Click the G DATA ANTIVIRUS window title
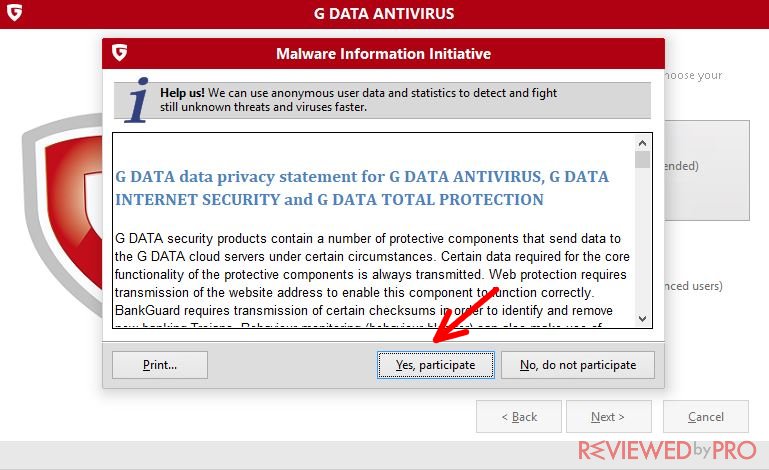 tap(384, 13)
